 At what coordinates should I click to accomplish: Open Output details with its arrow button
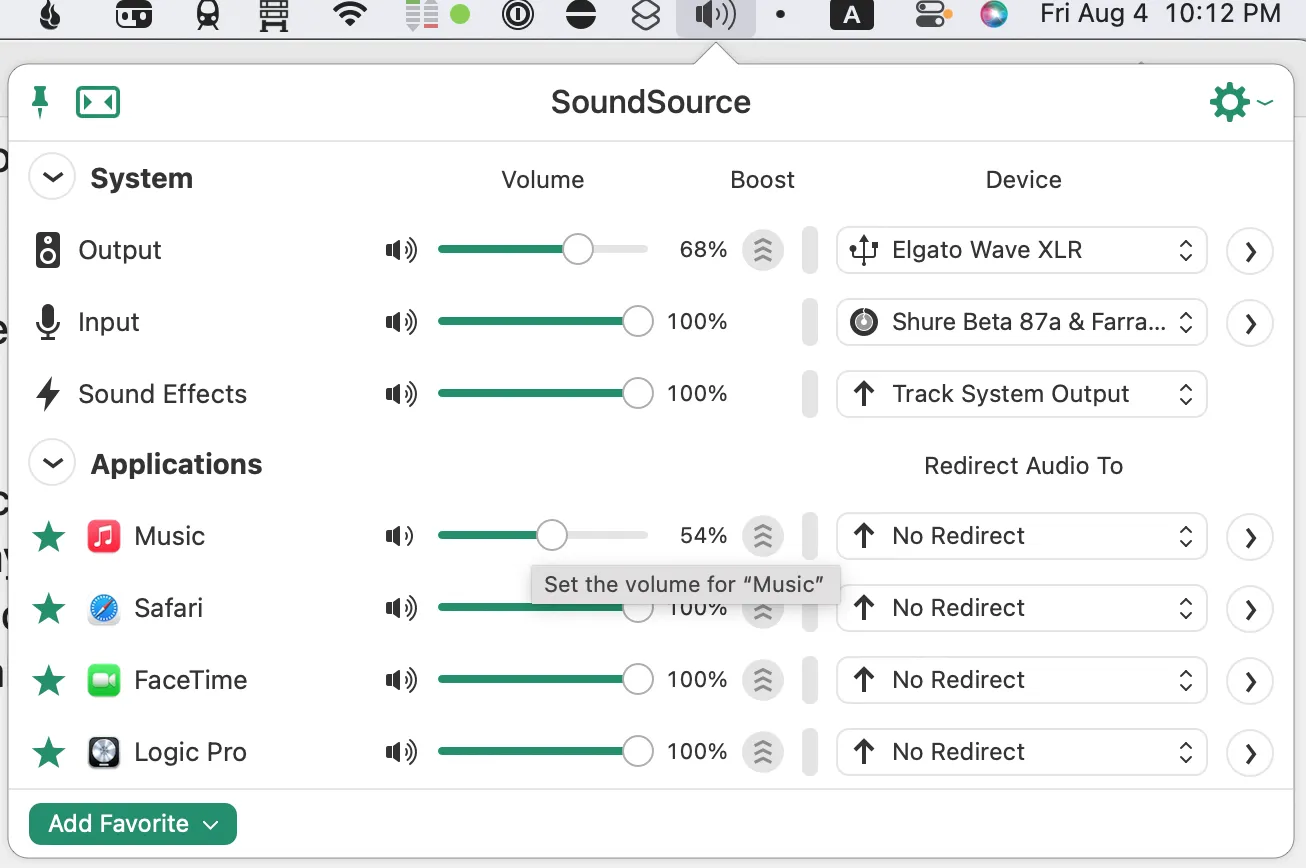[1249, 250]
